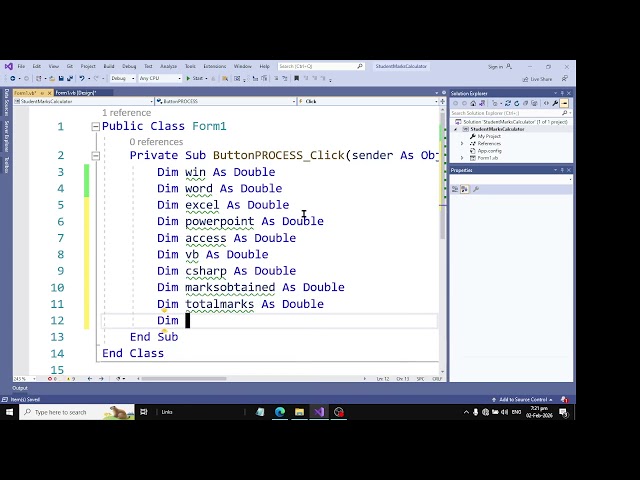Image resolution: width=640 pixels, height=480 pixels.
Task: Click the Send Feedback icon
Action: pyautogui.click(x=564, y=78)
